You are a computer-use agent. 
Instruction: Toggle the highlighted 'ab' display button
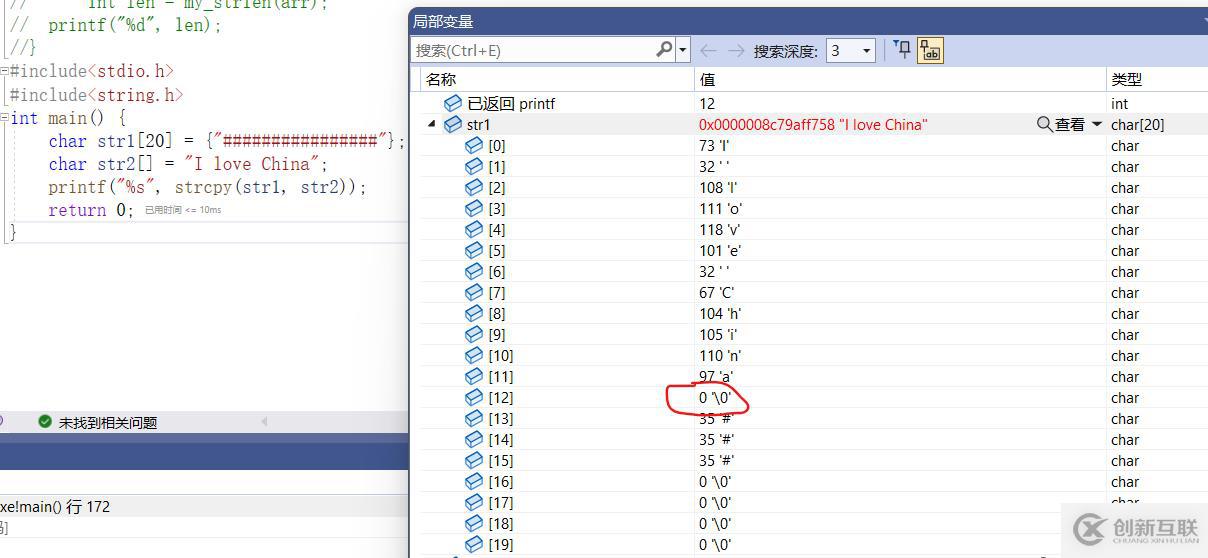931,50
